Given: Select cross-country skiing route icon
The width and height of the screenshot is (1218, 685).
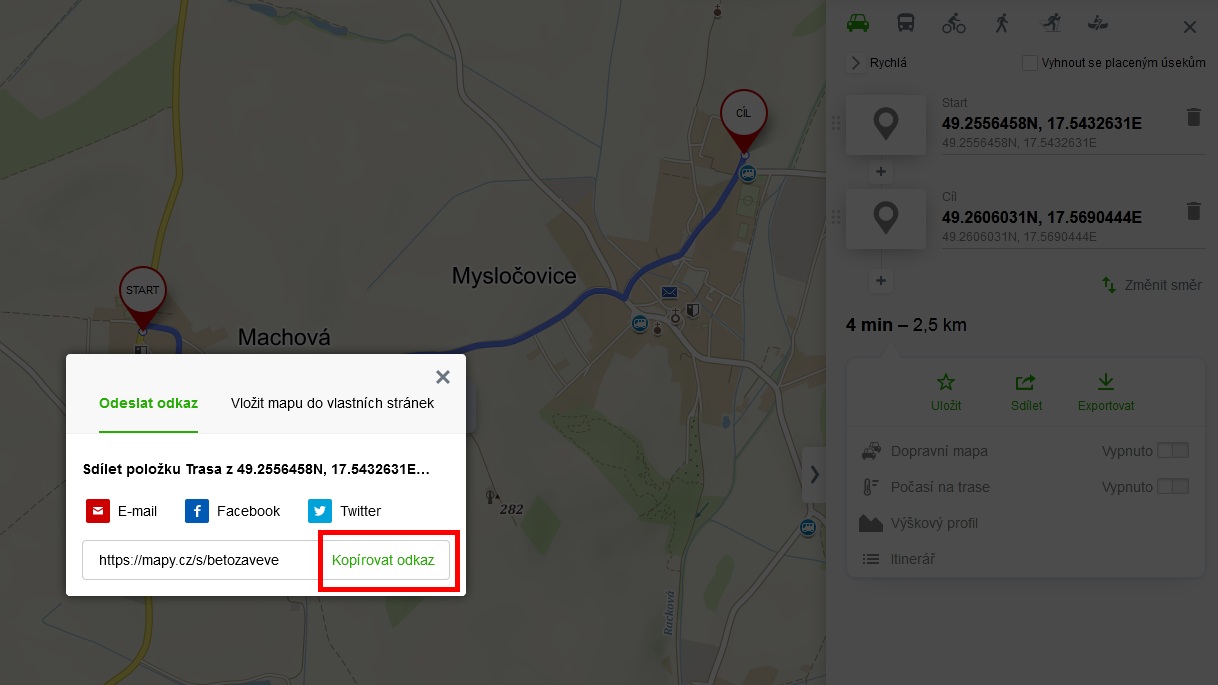Looking at the screenshot, I should pyautogui.click(x=1050, y=23).
